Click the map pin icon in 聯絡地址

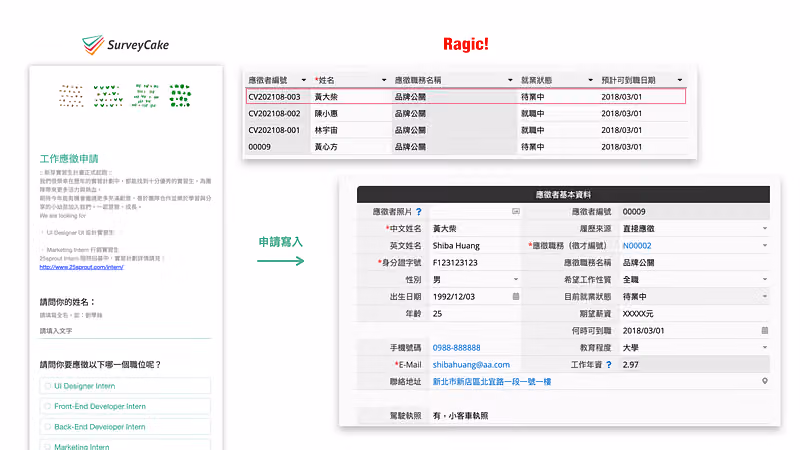[765, 381]
